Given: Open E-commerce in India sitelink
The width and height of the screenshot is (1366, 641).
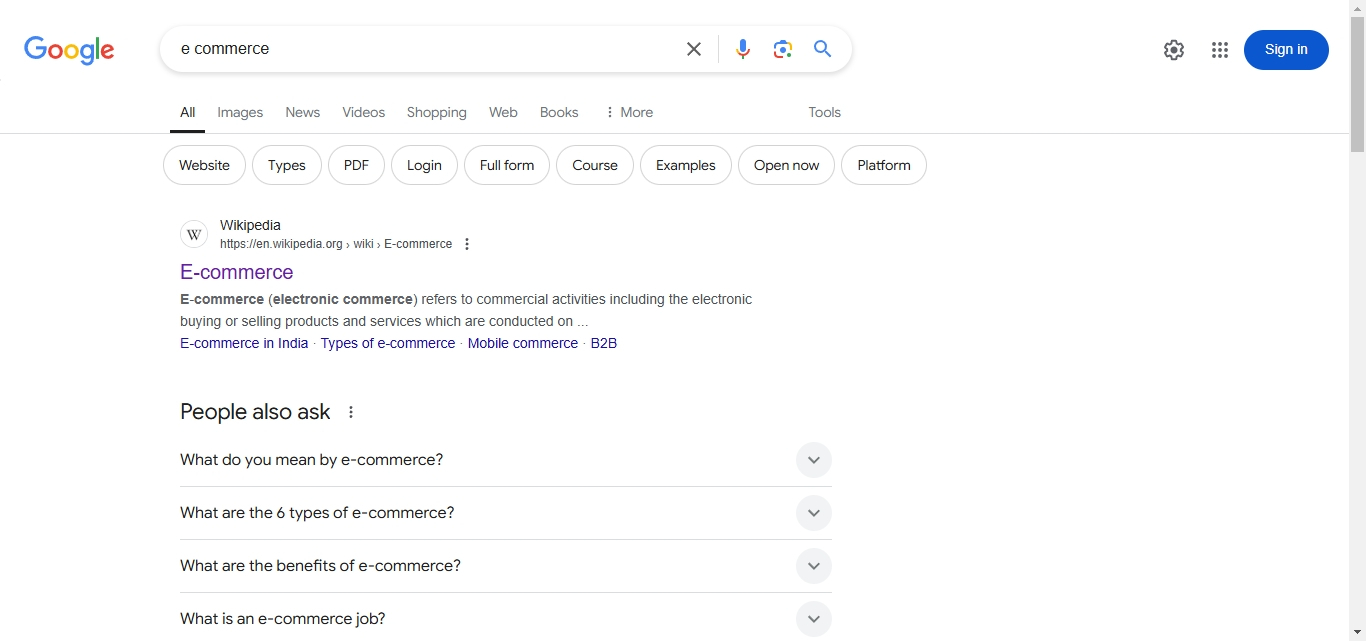Looking at the screenshot, I should tap(244, 343).
